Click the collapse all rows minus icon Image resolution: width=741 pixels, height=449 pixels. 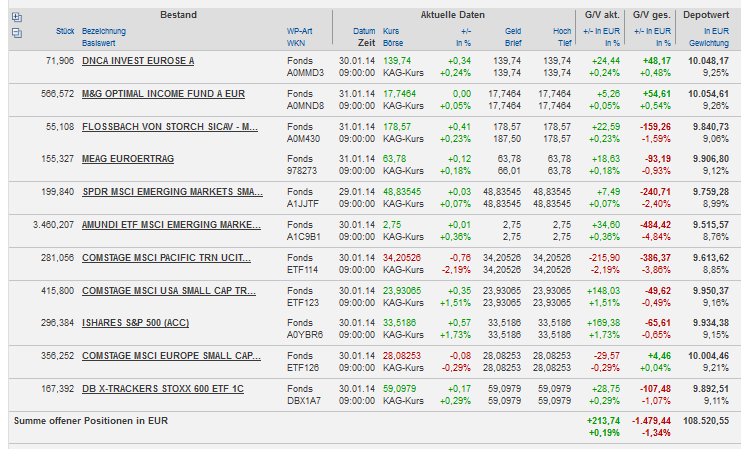click(15, 33)
